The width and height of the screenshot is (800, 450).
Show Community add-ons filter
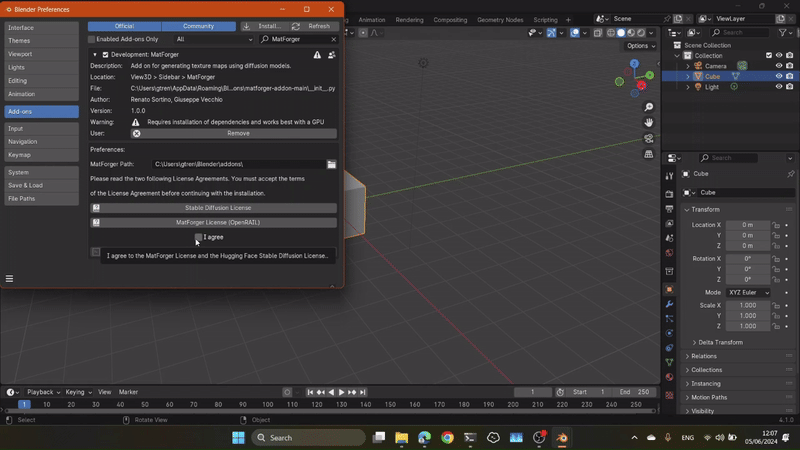[198, 26]
